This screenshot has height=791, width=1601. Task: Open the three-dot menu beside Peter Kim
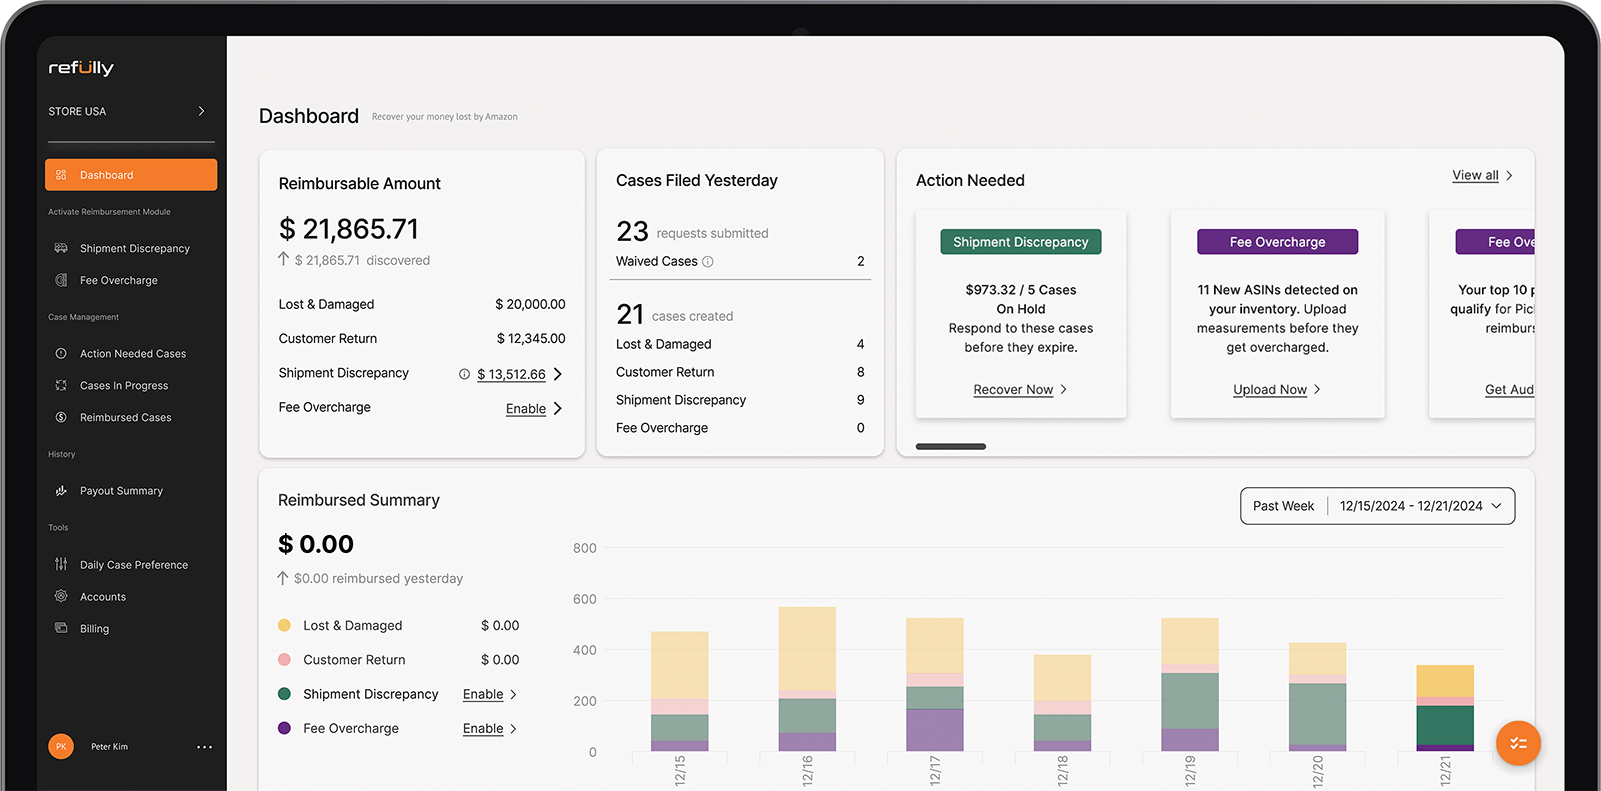pyautogui.click(x=204, y=747)
